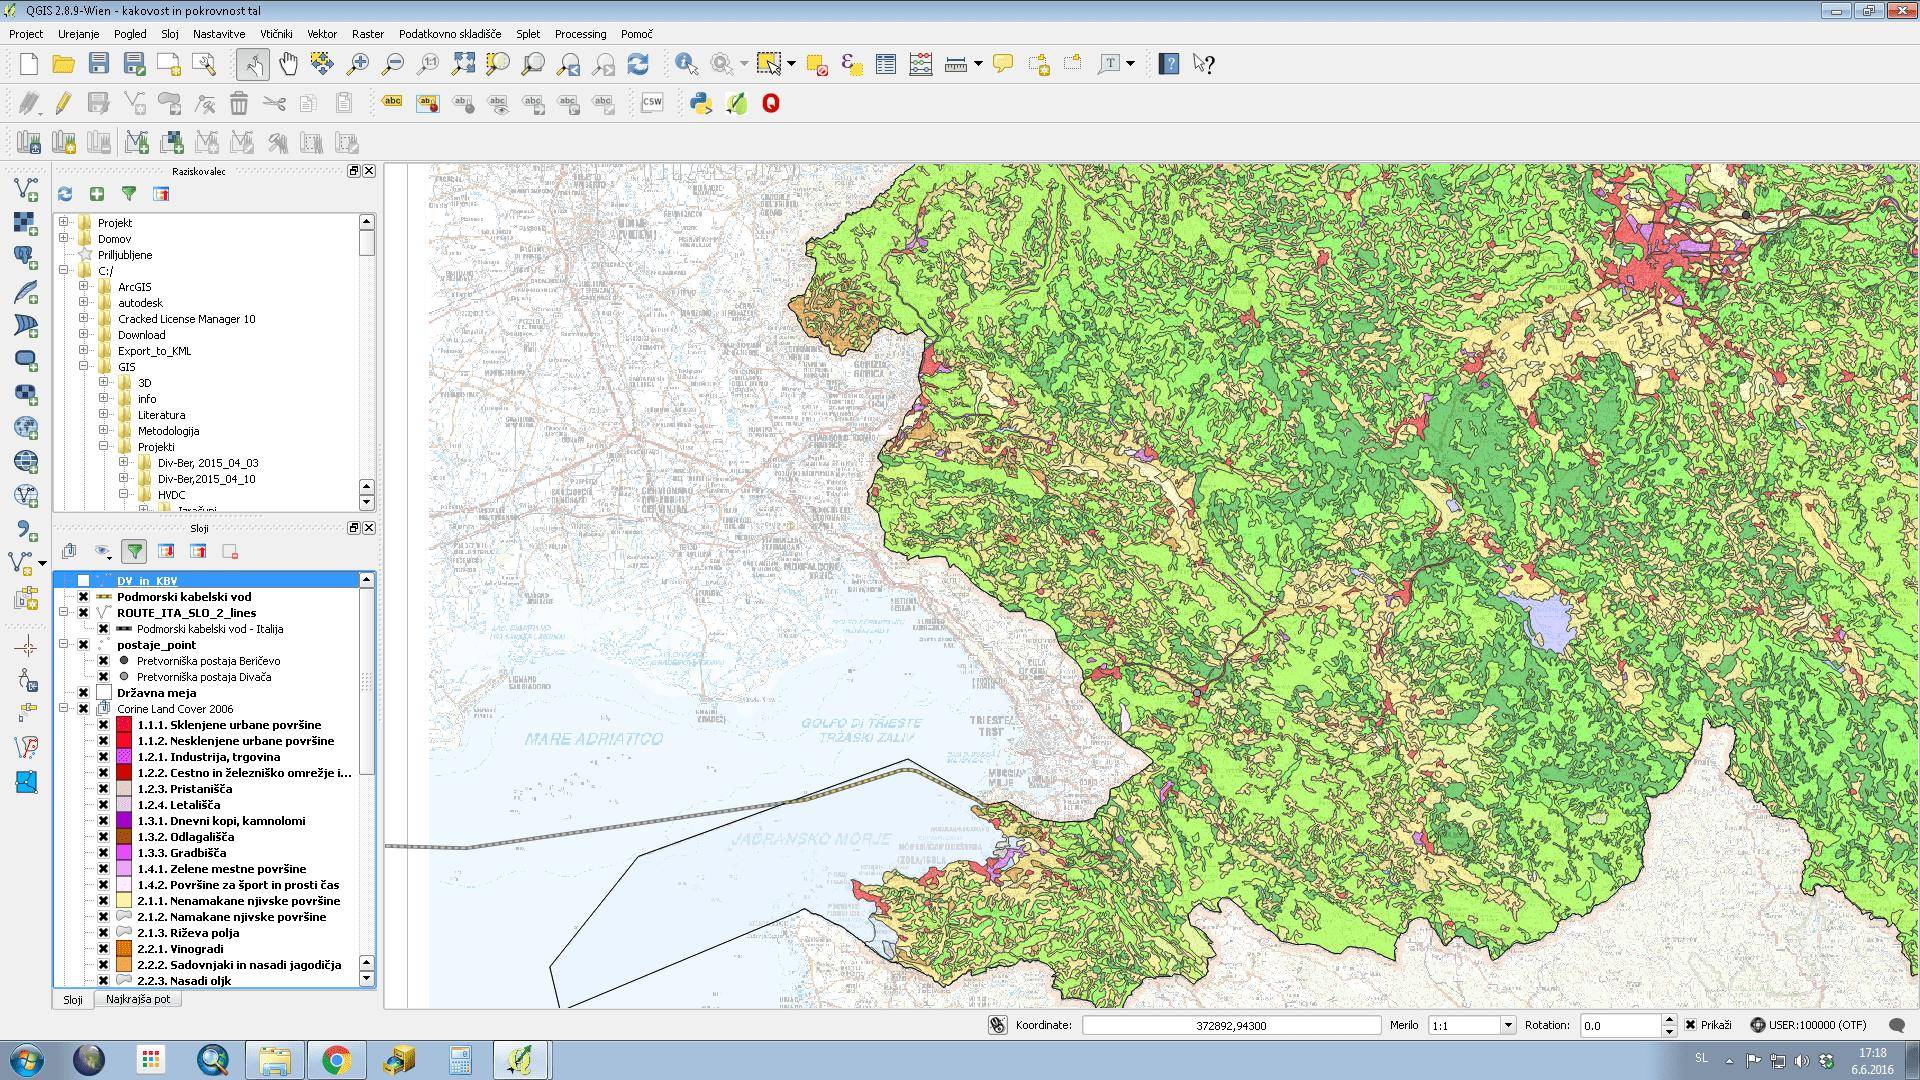Click the Koordinate input field
Viewport: 1920px width, 1080px height.
[x=1230, y=1025]
